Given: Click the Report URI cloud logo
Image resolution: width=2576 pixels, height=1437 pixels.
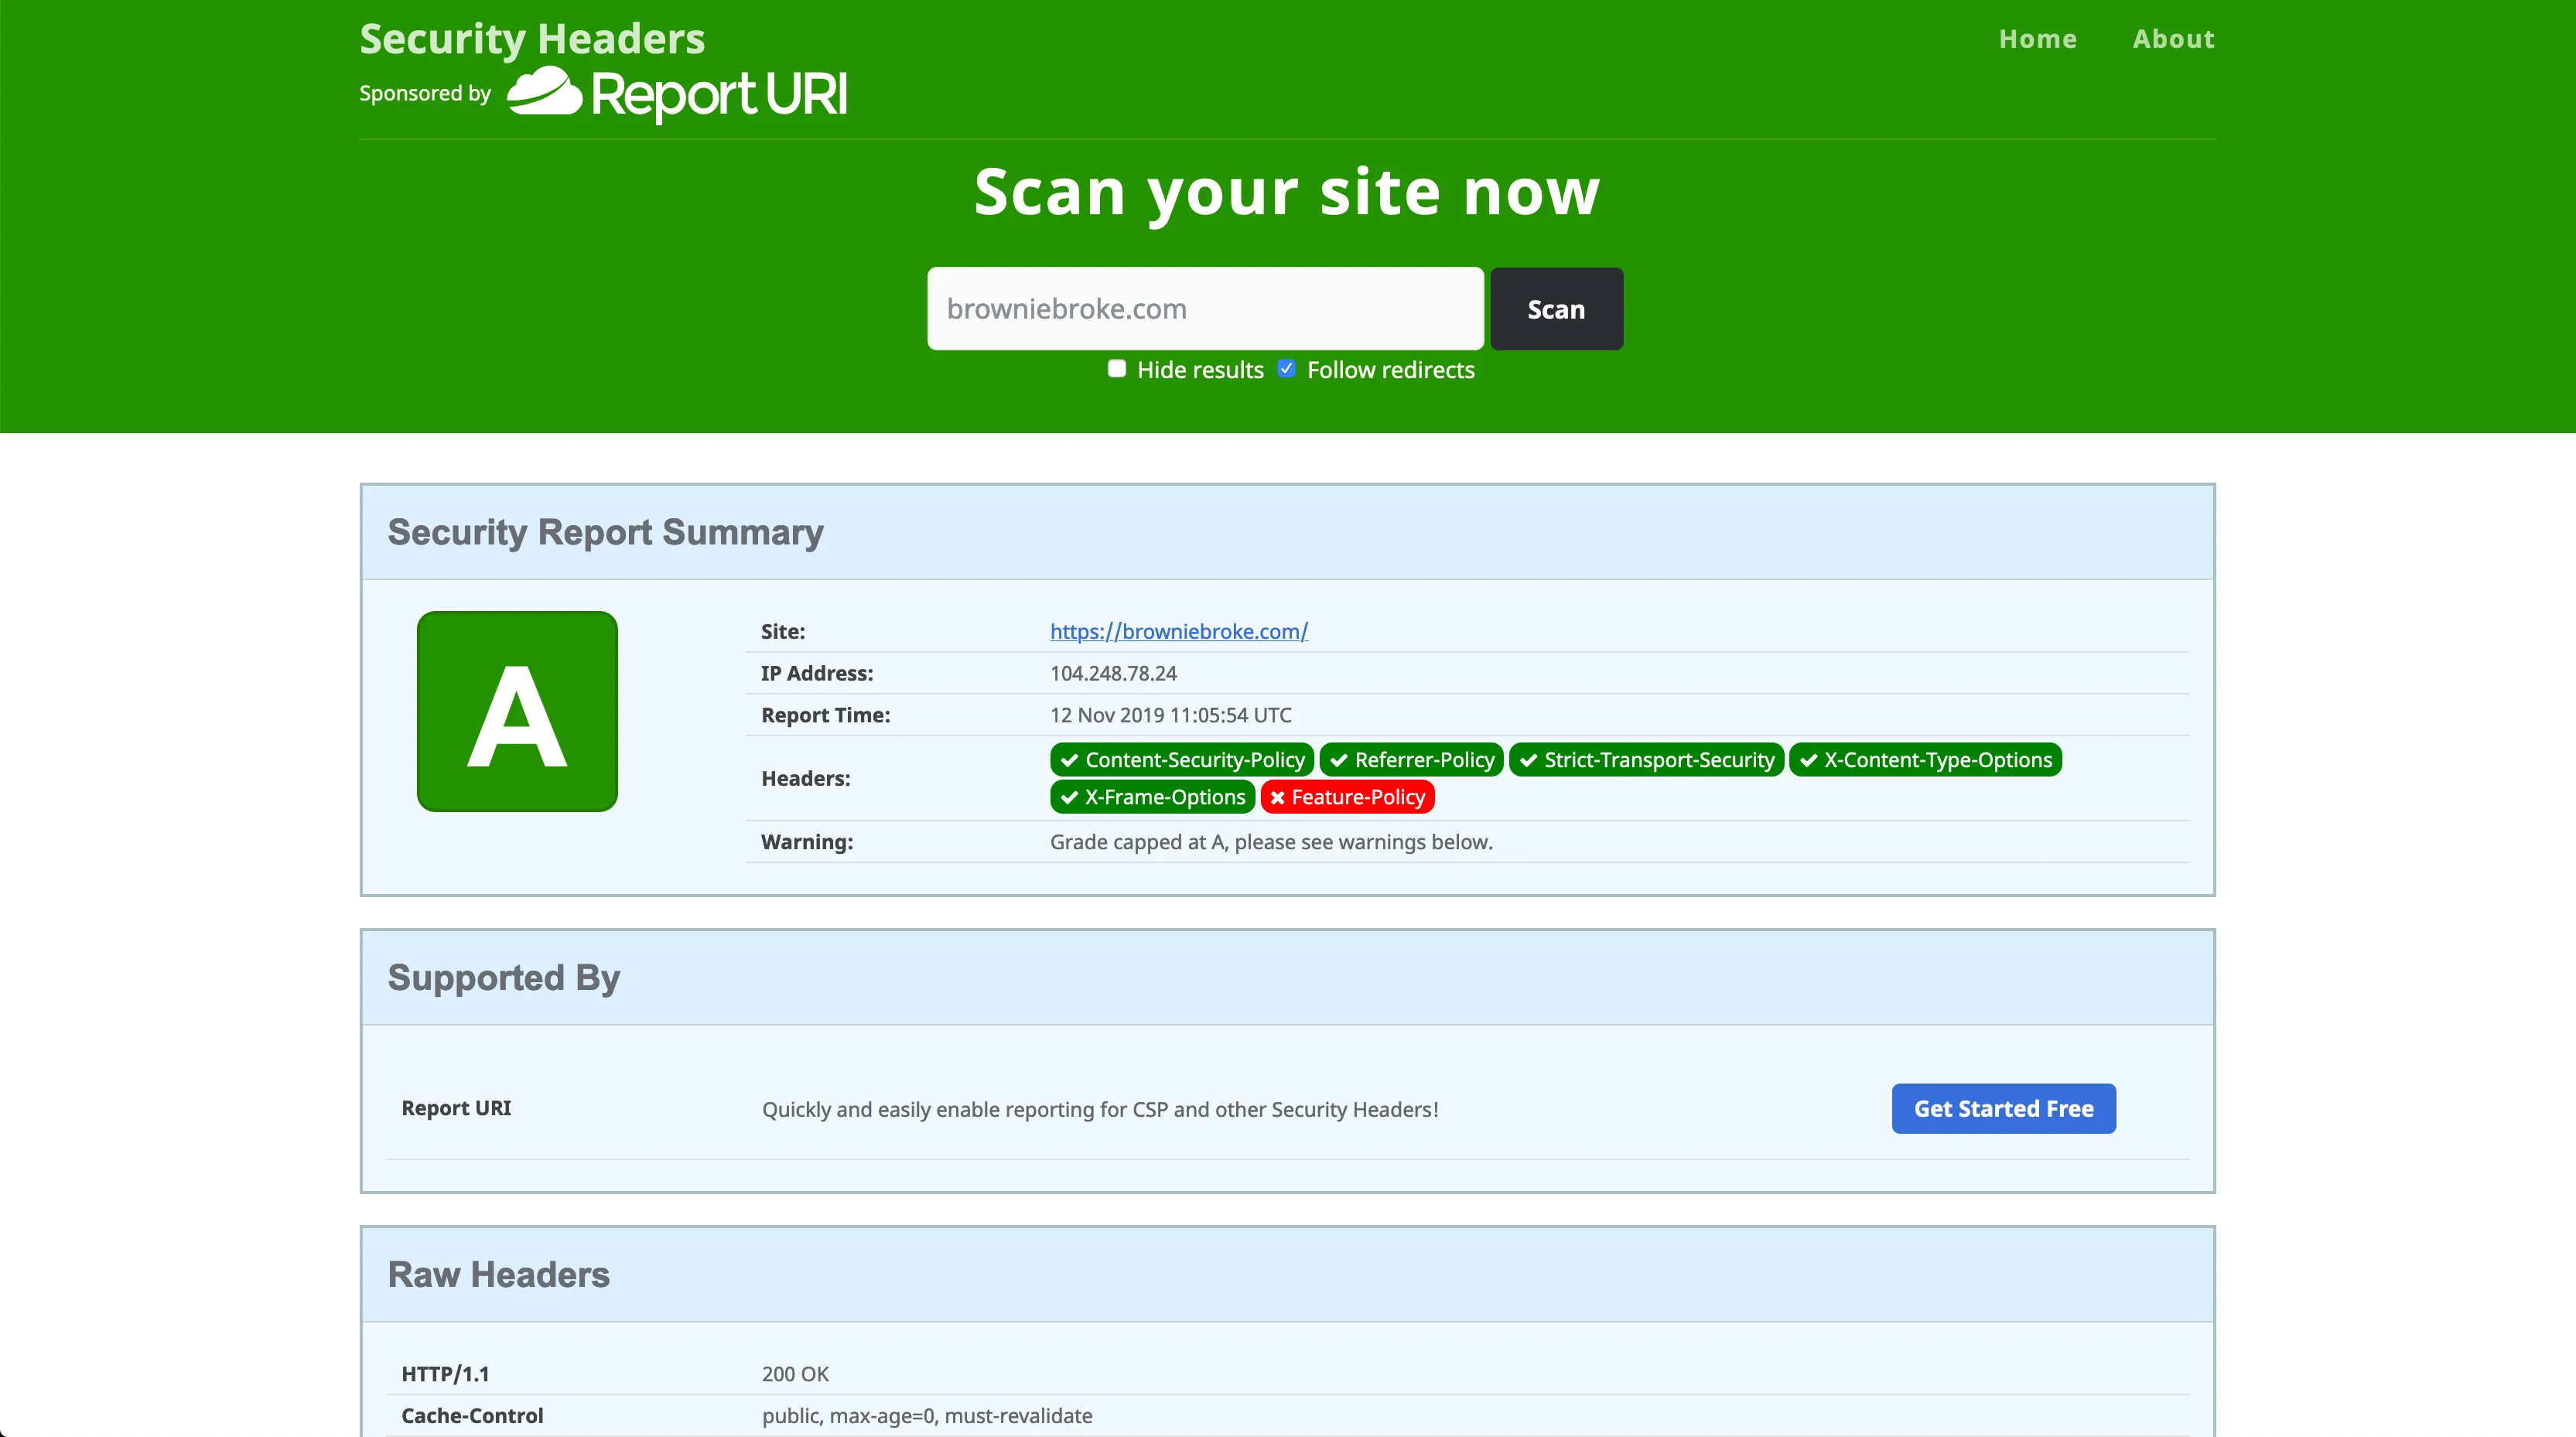Looking at the screenshot, I should click(545, 93).
